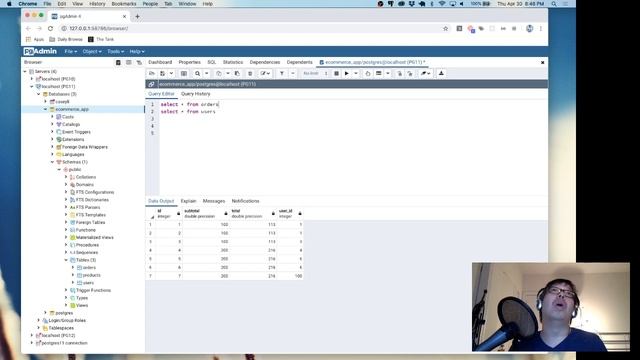
Task: Click the user_id column header
Action: (x=290, y=213)
